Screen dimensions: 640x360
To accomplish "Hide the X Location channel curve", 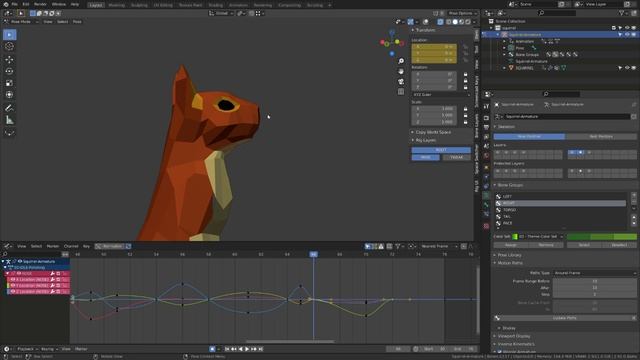I will pyautogui.click(x=13, y=280).
